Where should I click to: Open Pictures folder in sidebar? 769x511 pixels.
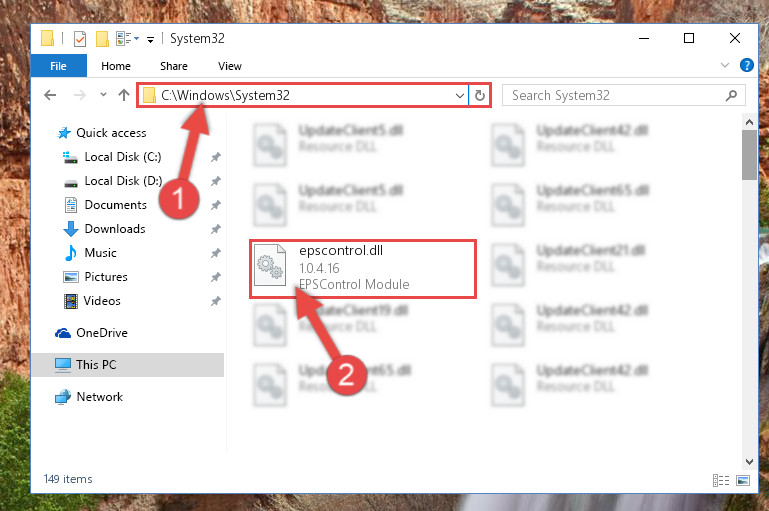coord(105,277)
